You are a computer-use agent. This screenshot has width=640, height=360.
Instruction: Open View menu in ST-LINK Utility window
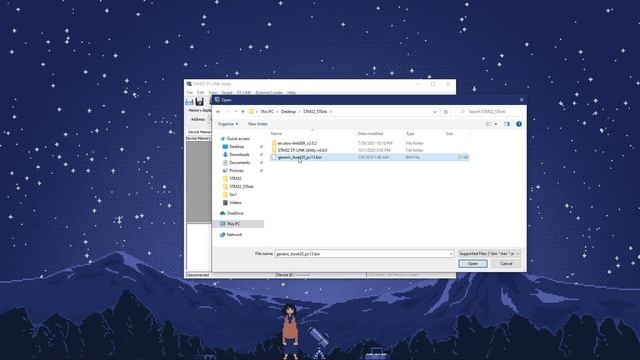pos(213,93)
